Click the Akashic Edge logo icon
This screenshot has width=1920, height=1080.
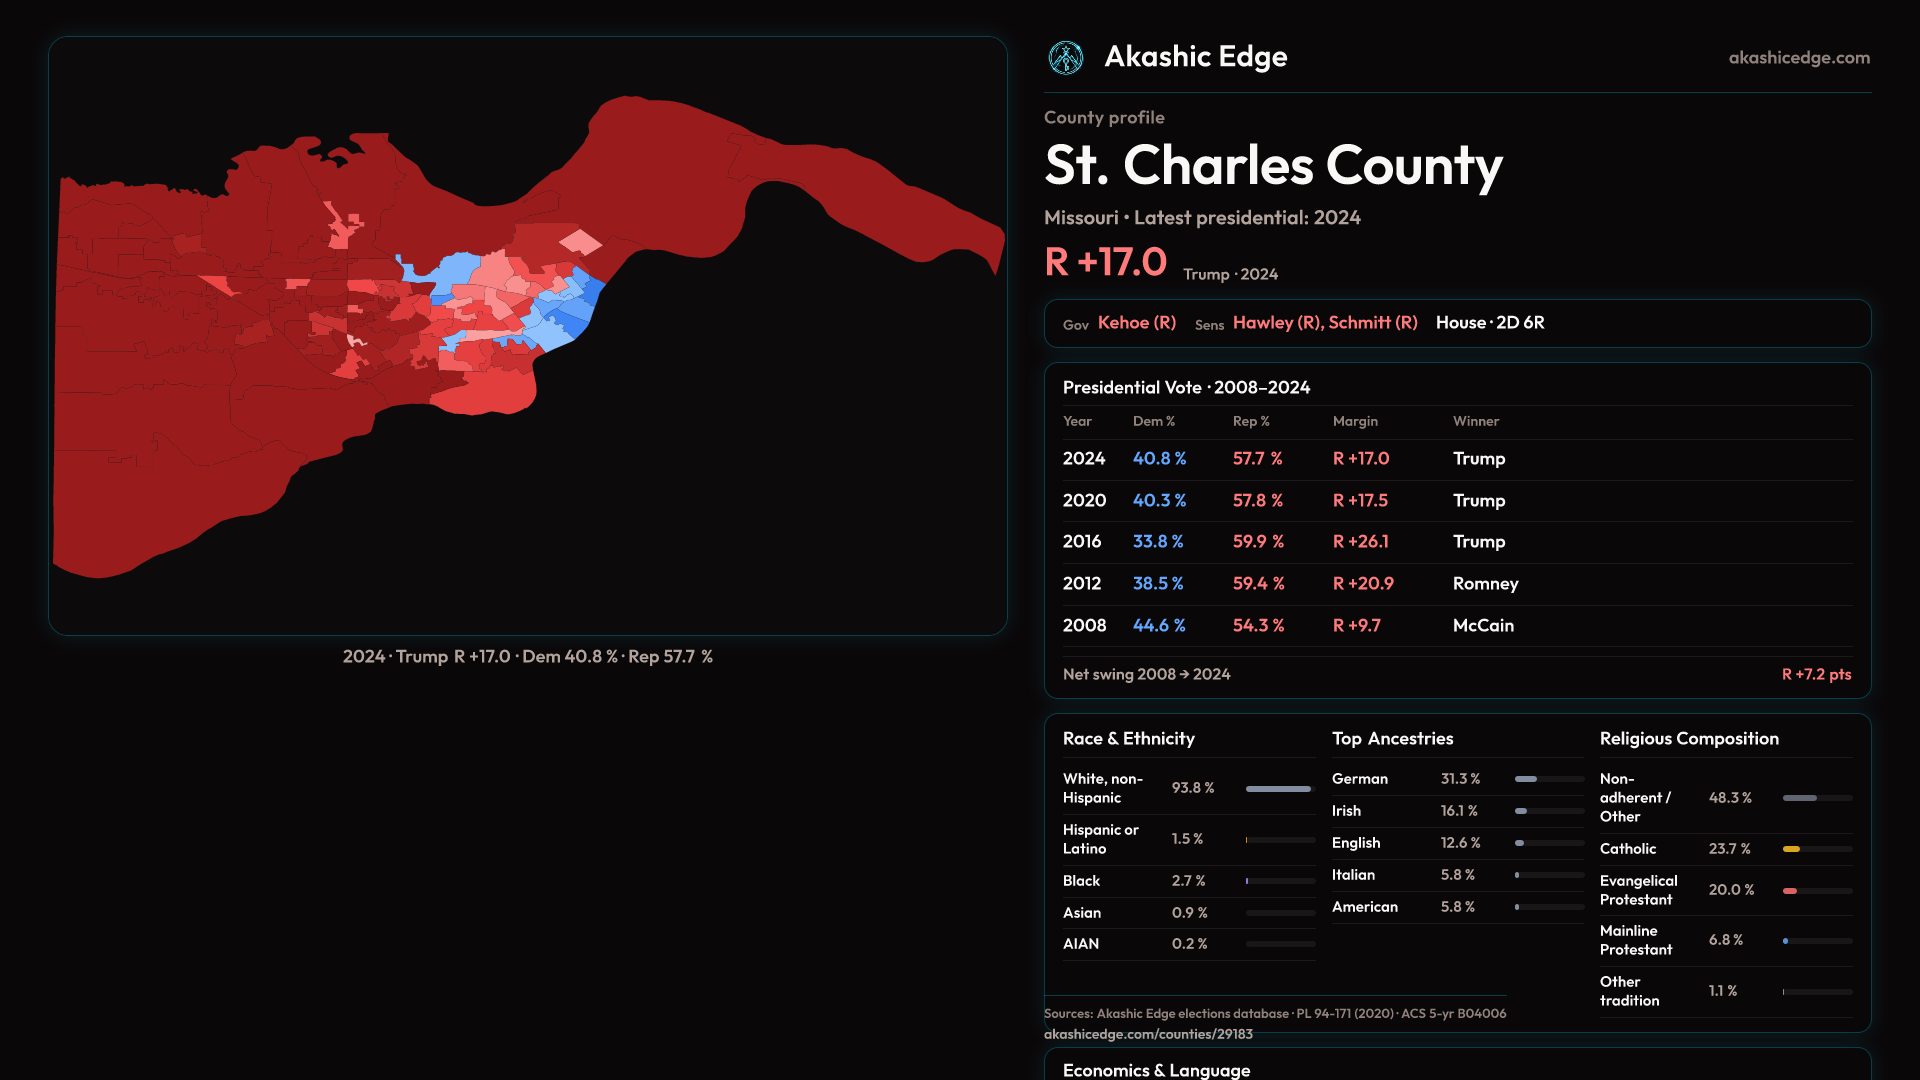tap(1065, 58)
